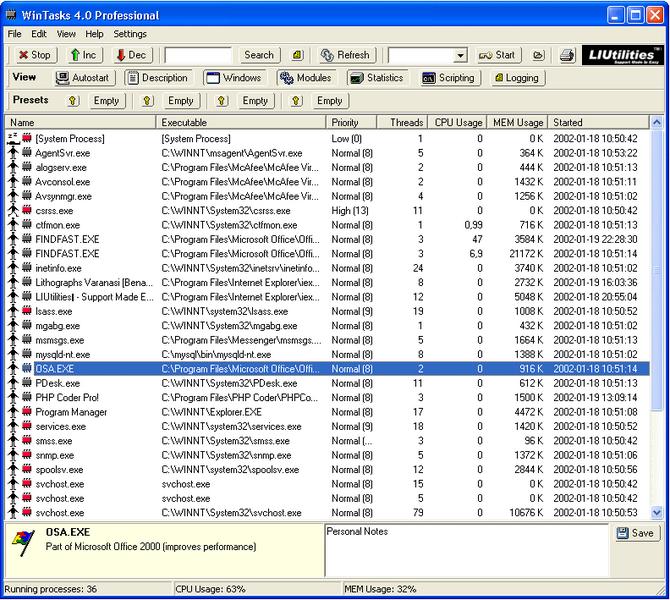Select the PHP Coder Pro! process
Viewport: 670px width, 600px height.
click(67, 398)
